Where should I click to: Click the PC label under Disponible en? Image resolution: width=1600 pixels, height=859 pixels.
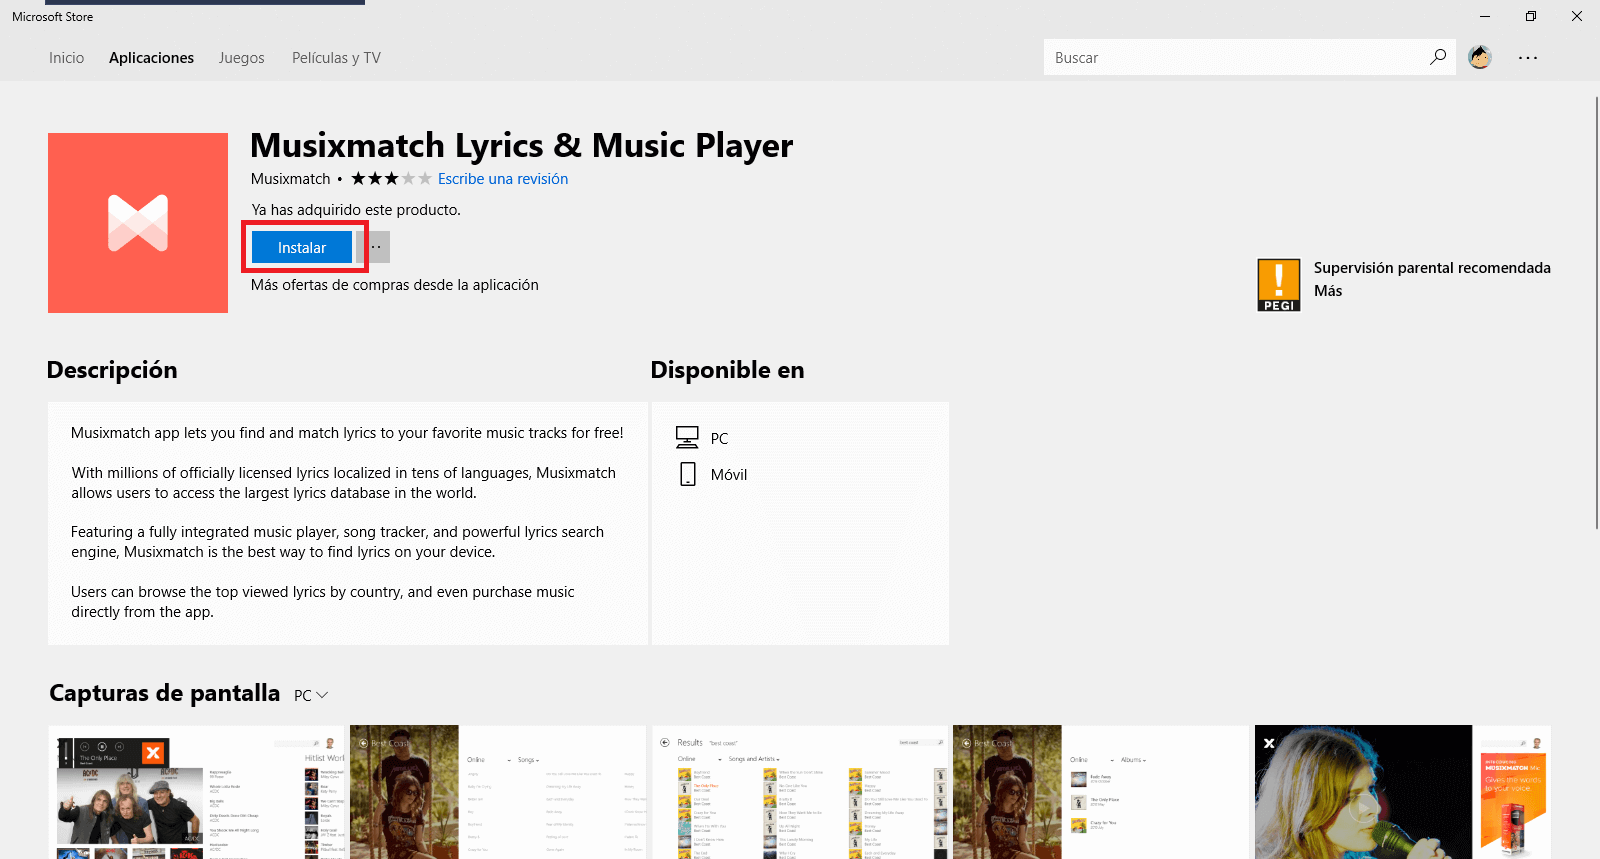pyautogui.click(x=719, y=438)
